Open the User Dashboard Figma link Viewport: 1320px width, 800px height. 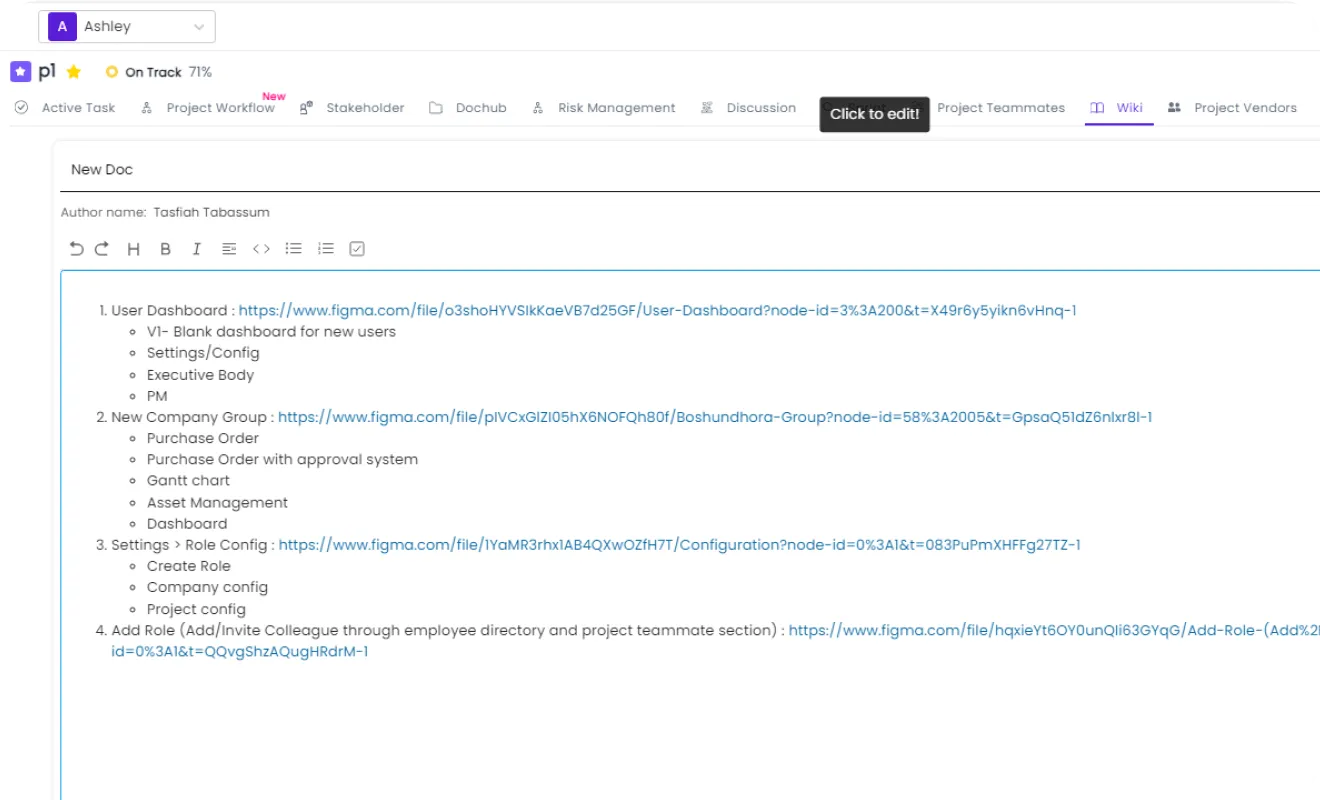(x=657, y=310)
